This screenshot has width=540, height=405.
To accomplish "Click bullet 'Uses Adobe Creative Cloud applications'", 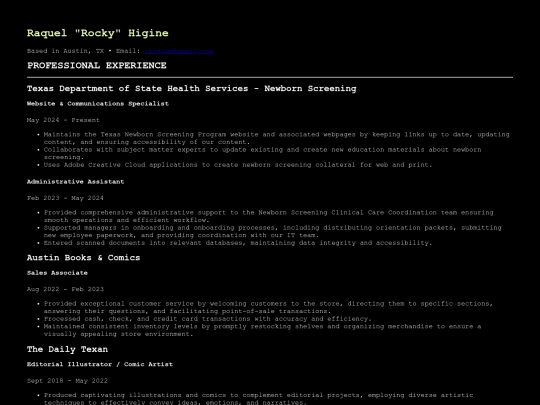I will 238,165.
